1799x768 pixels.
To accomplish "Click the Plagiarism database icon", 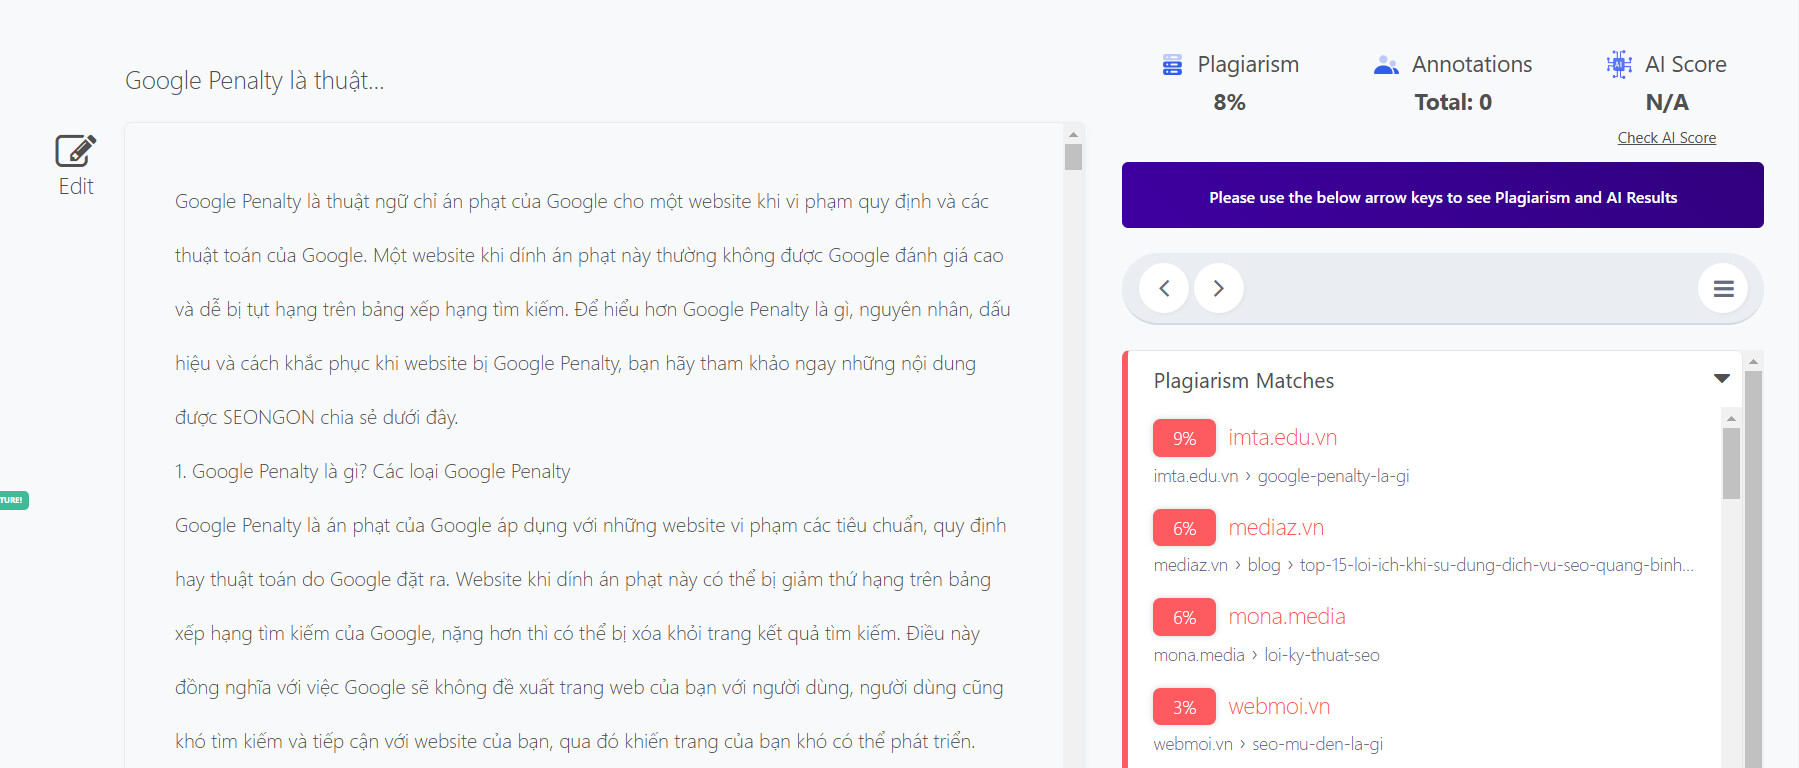I will [x=1172, y=65].
